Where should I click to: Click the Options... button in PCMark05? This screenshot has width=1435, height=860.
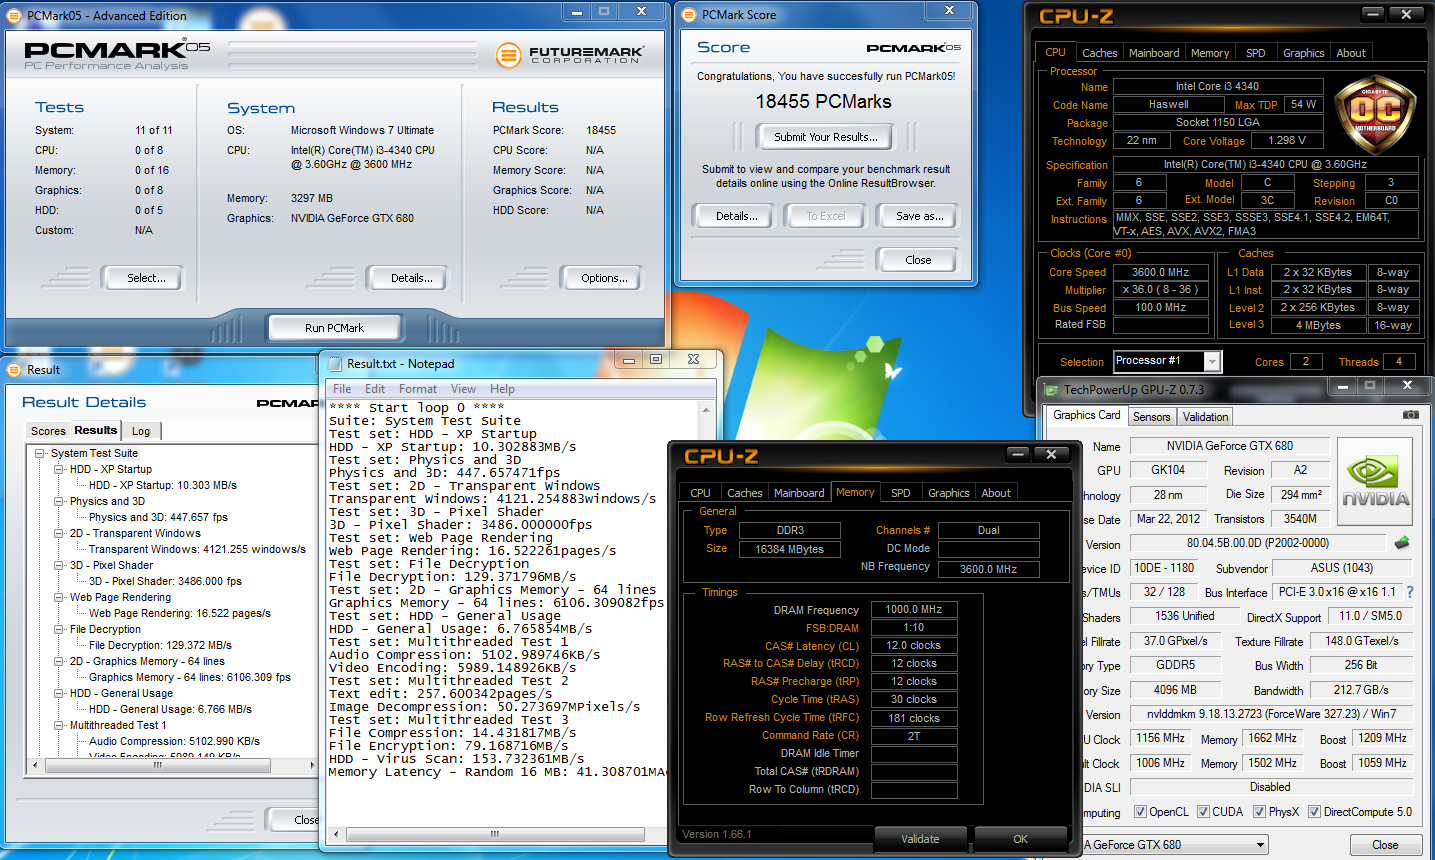click(x=604, y=278)
